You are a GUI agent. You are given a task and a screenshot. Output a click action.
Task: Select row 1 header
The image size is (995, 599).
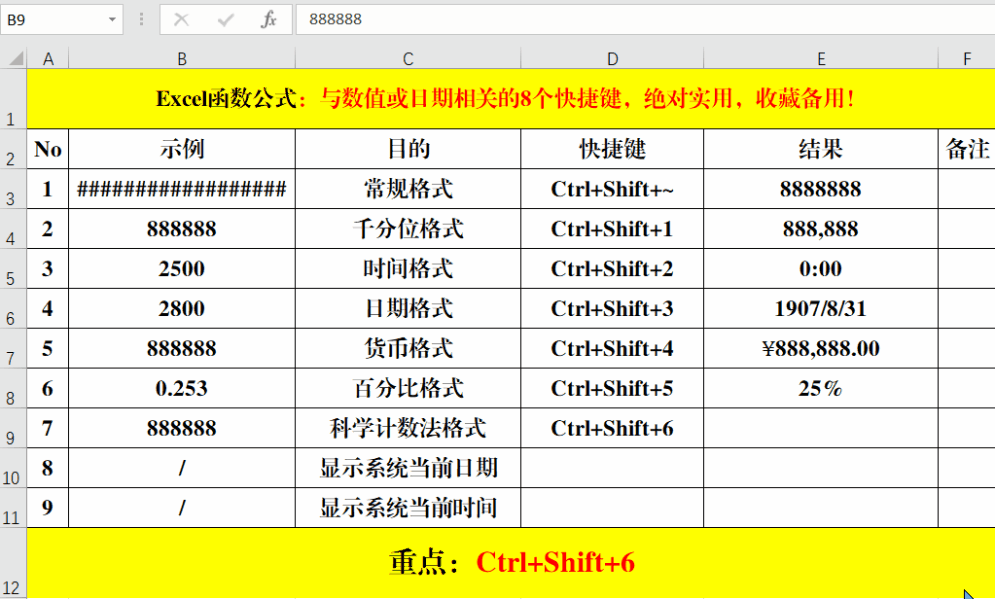13,98
